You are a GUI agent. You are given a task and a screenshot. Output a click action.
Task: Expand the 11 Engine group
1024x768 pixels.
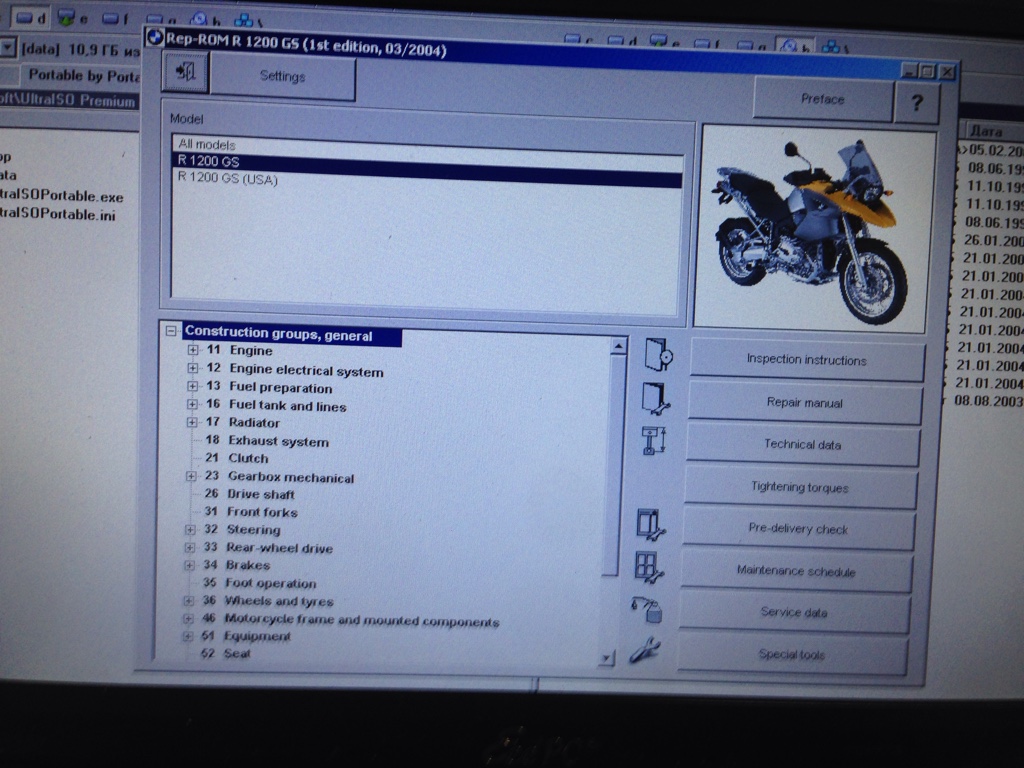click(x=193, y=350)
